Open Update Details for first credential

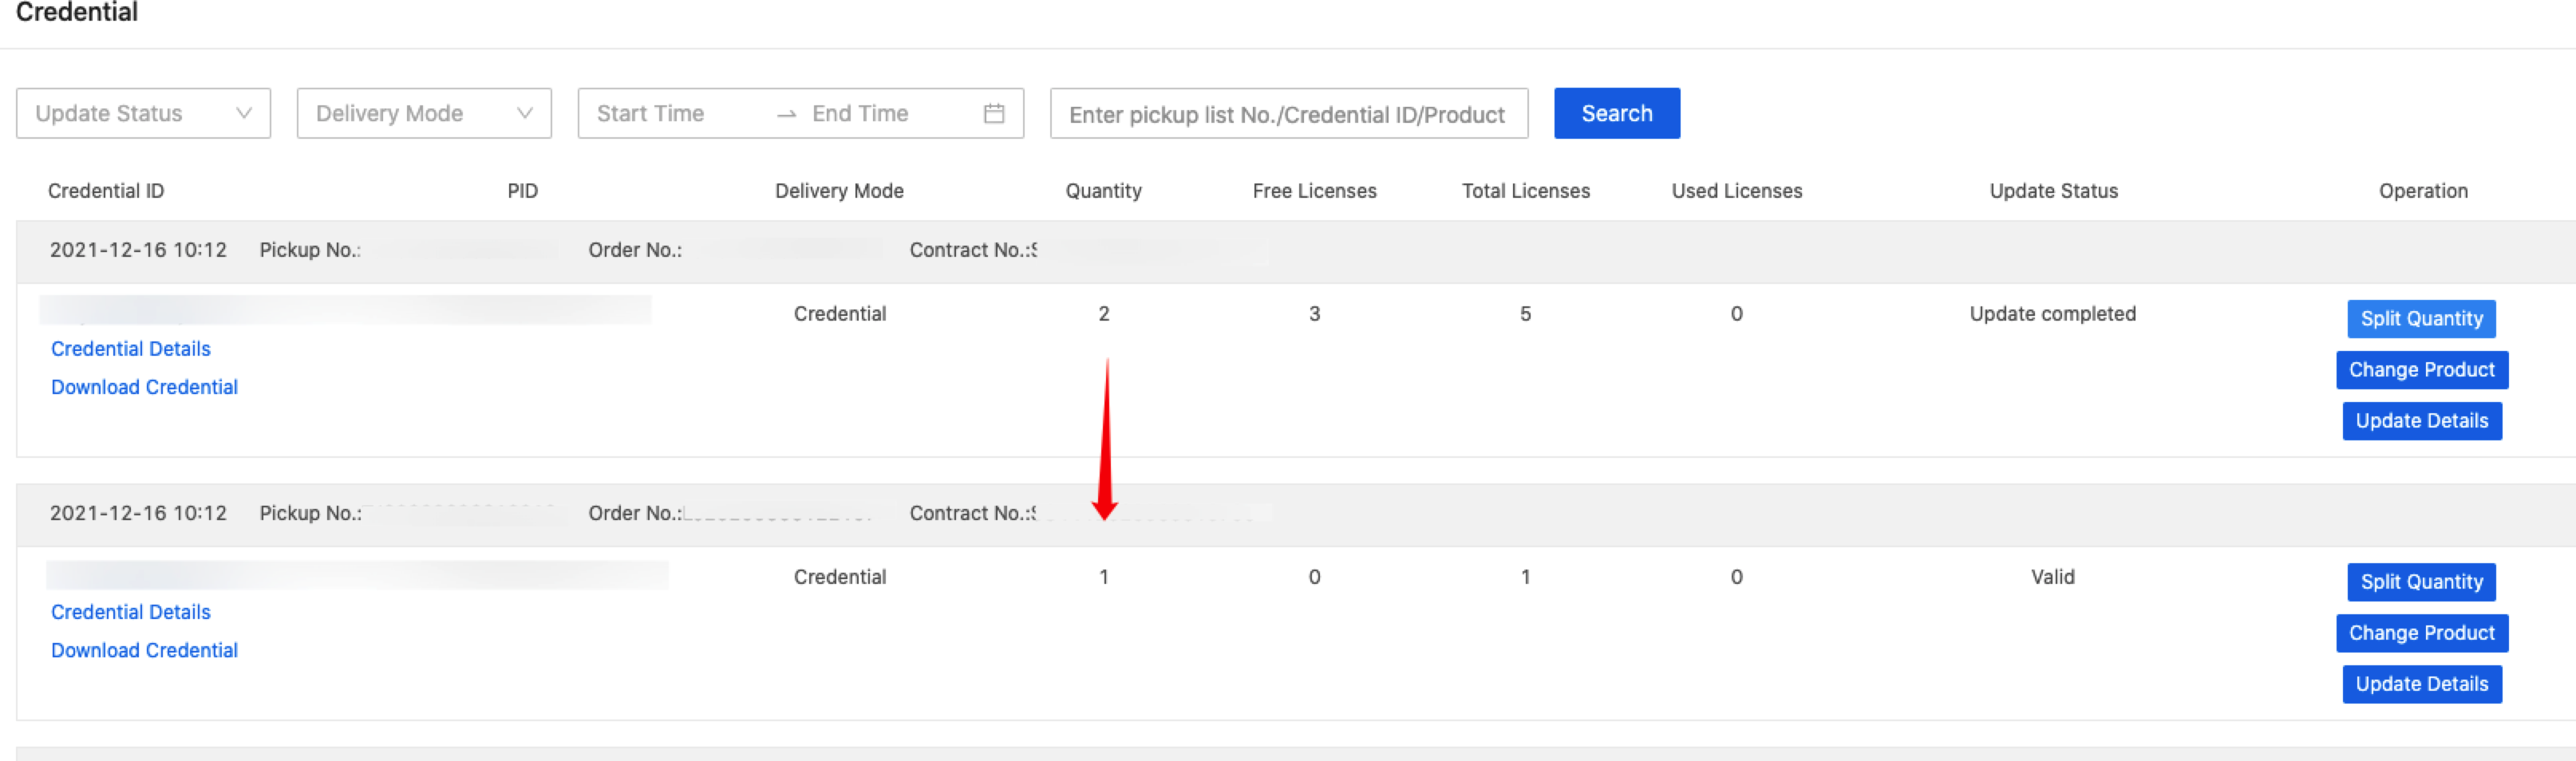2421,421
